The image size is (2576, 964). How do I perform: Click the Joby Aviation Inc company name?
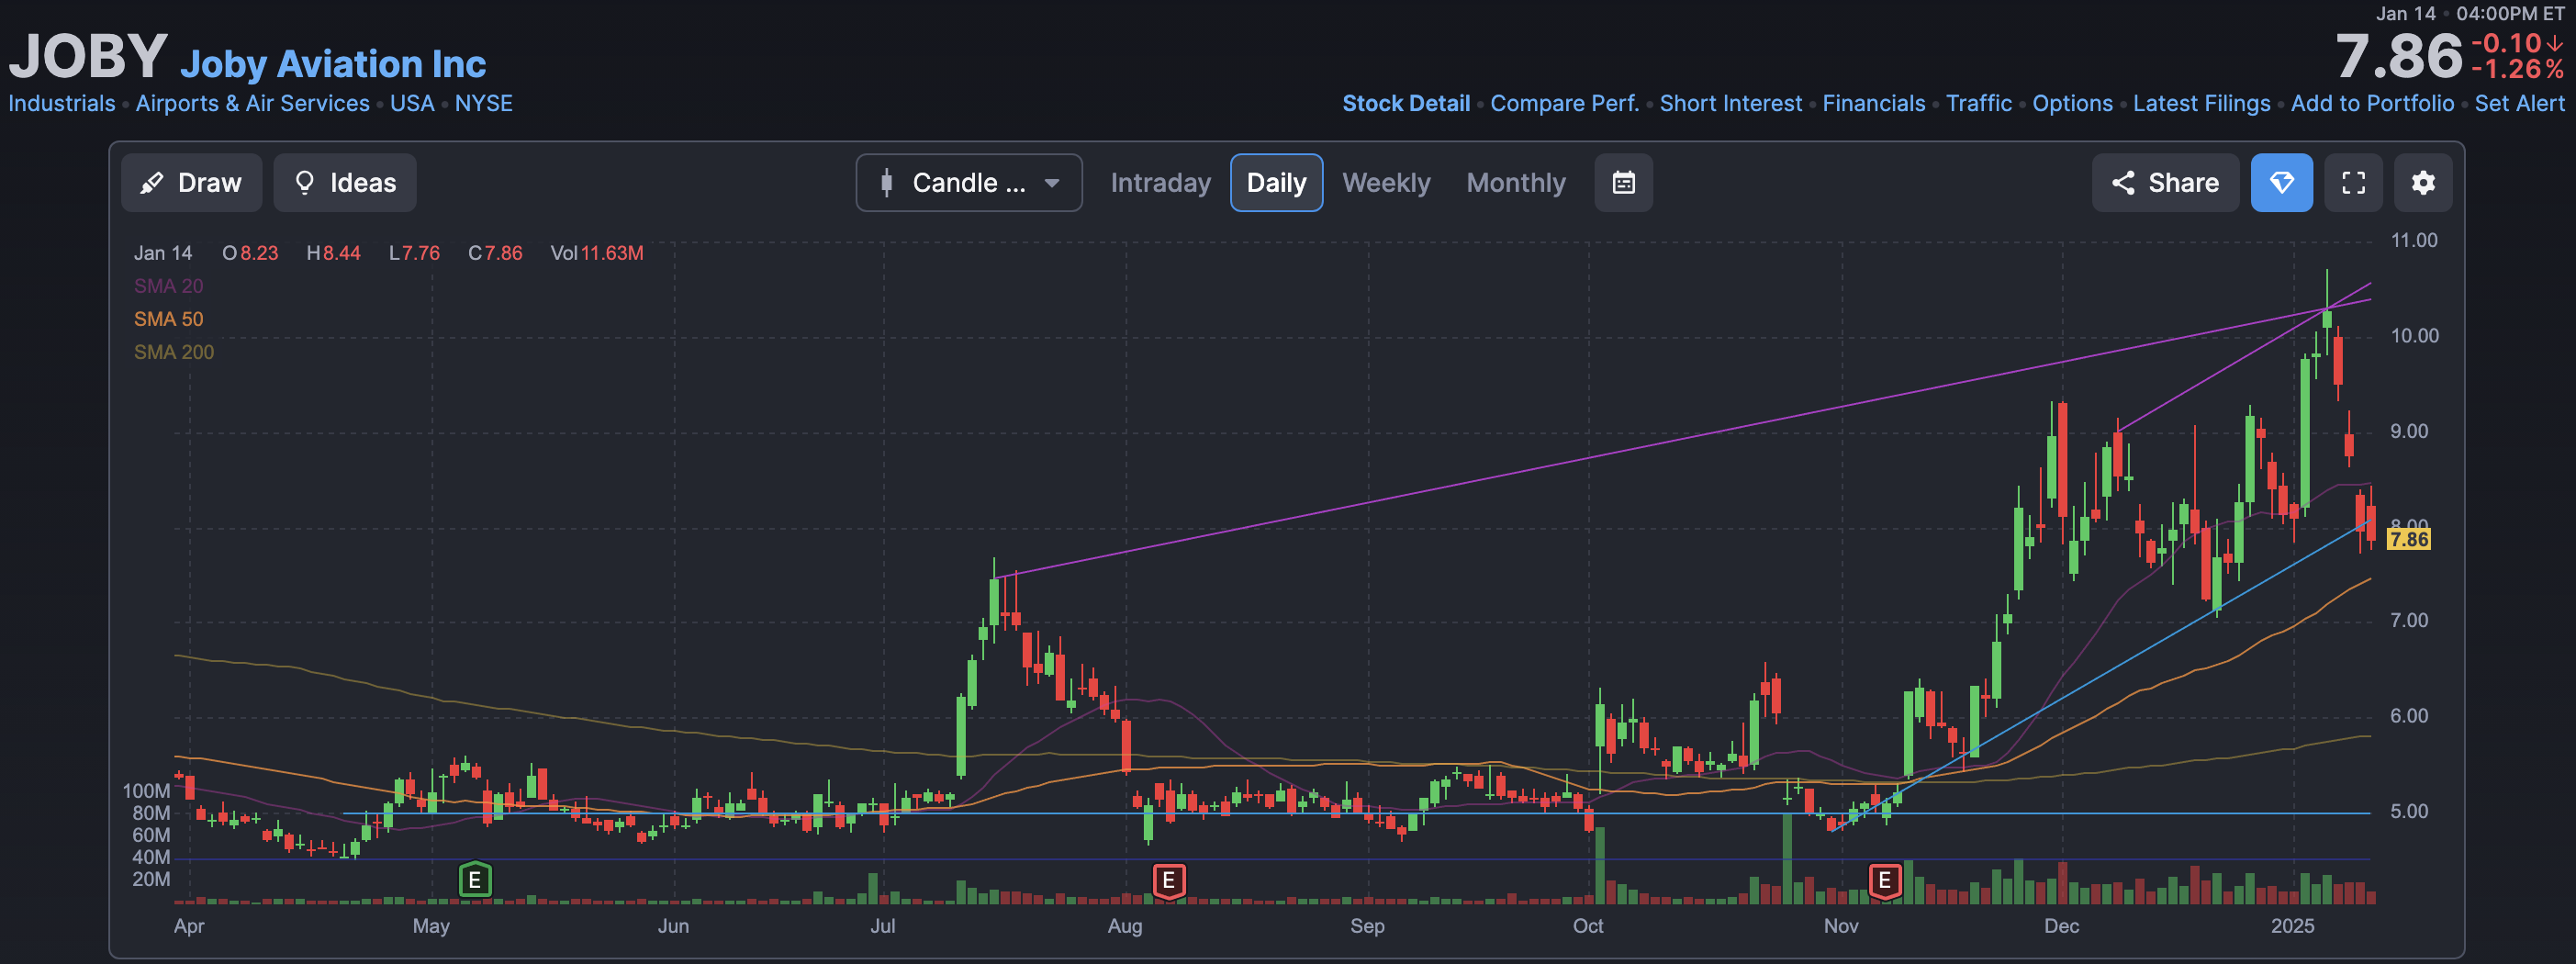pyautogui.click(x=333, y=64)
